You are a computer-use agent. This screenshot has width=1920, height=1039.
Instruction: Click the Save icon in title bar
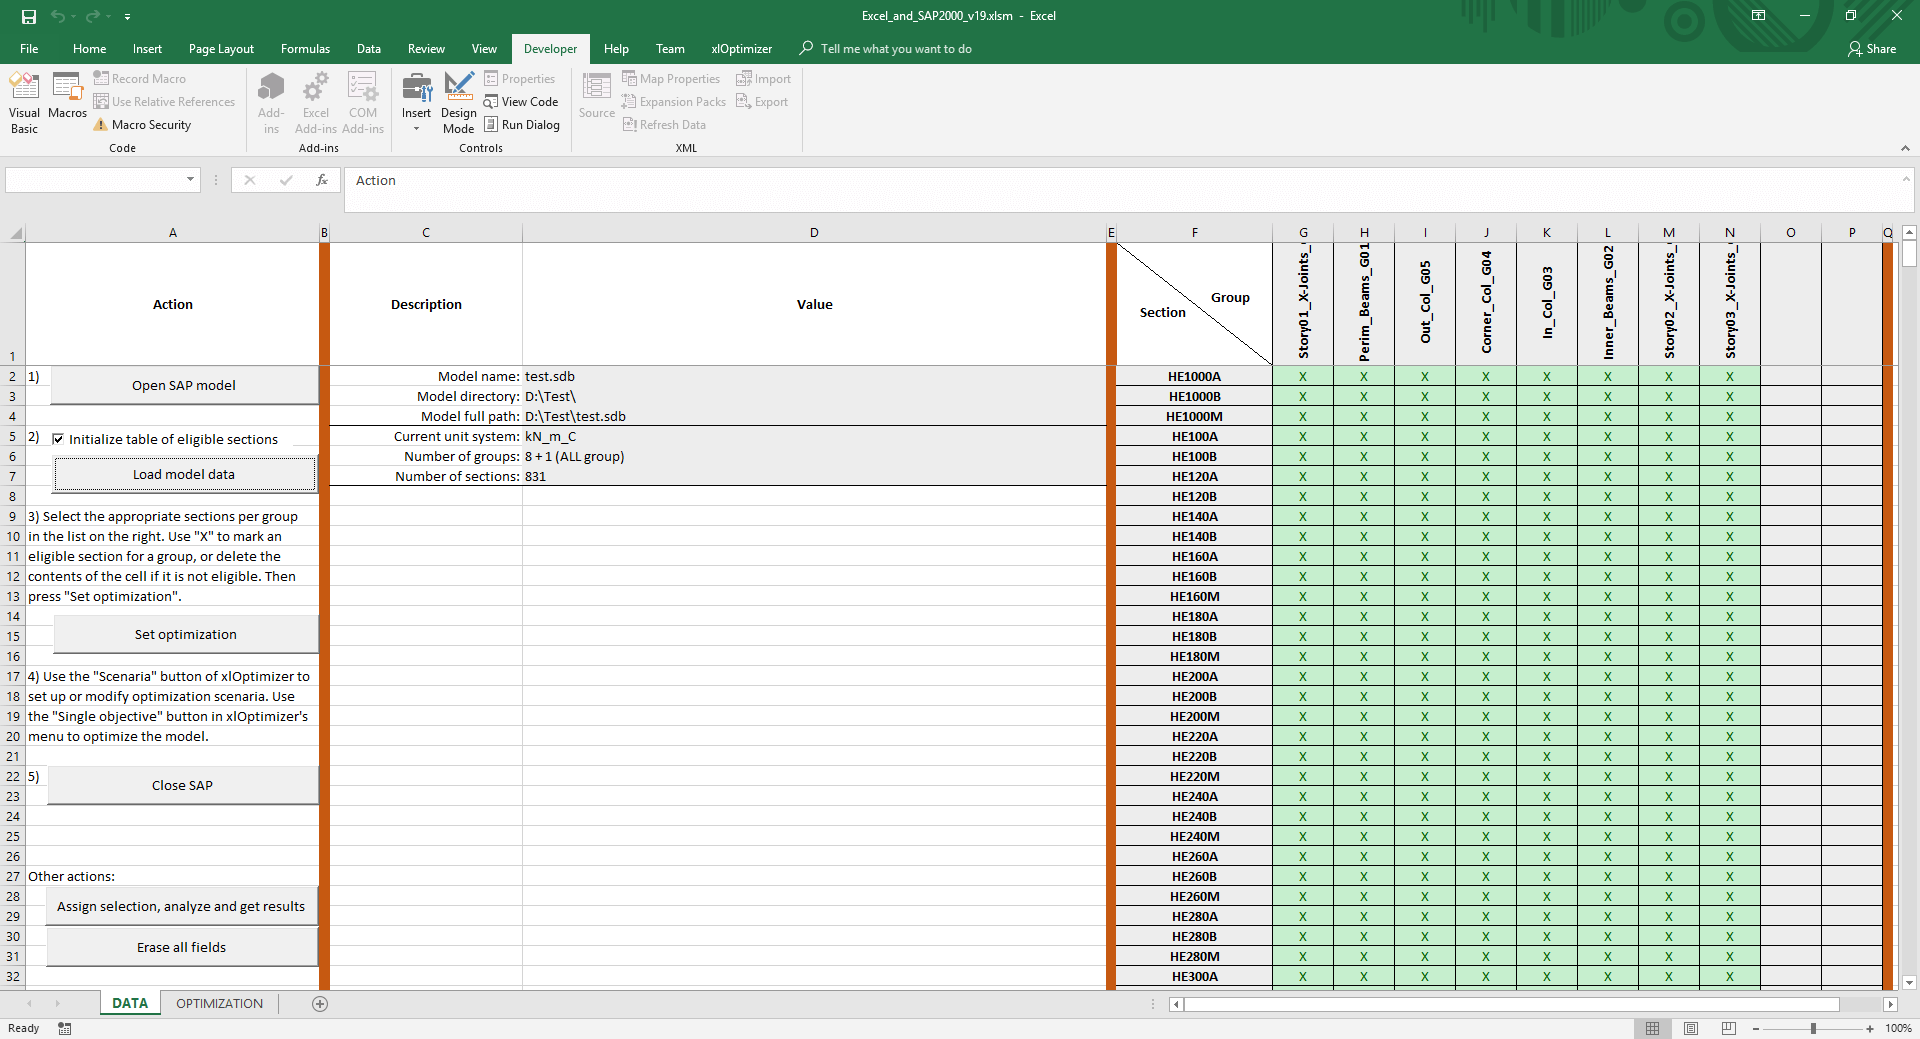click(29, 16)
